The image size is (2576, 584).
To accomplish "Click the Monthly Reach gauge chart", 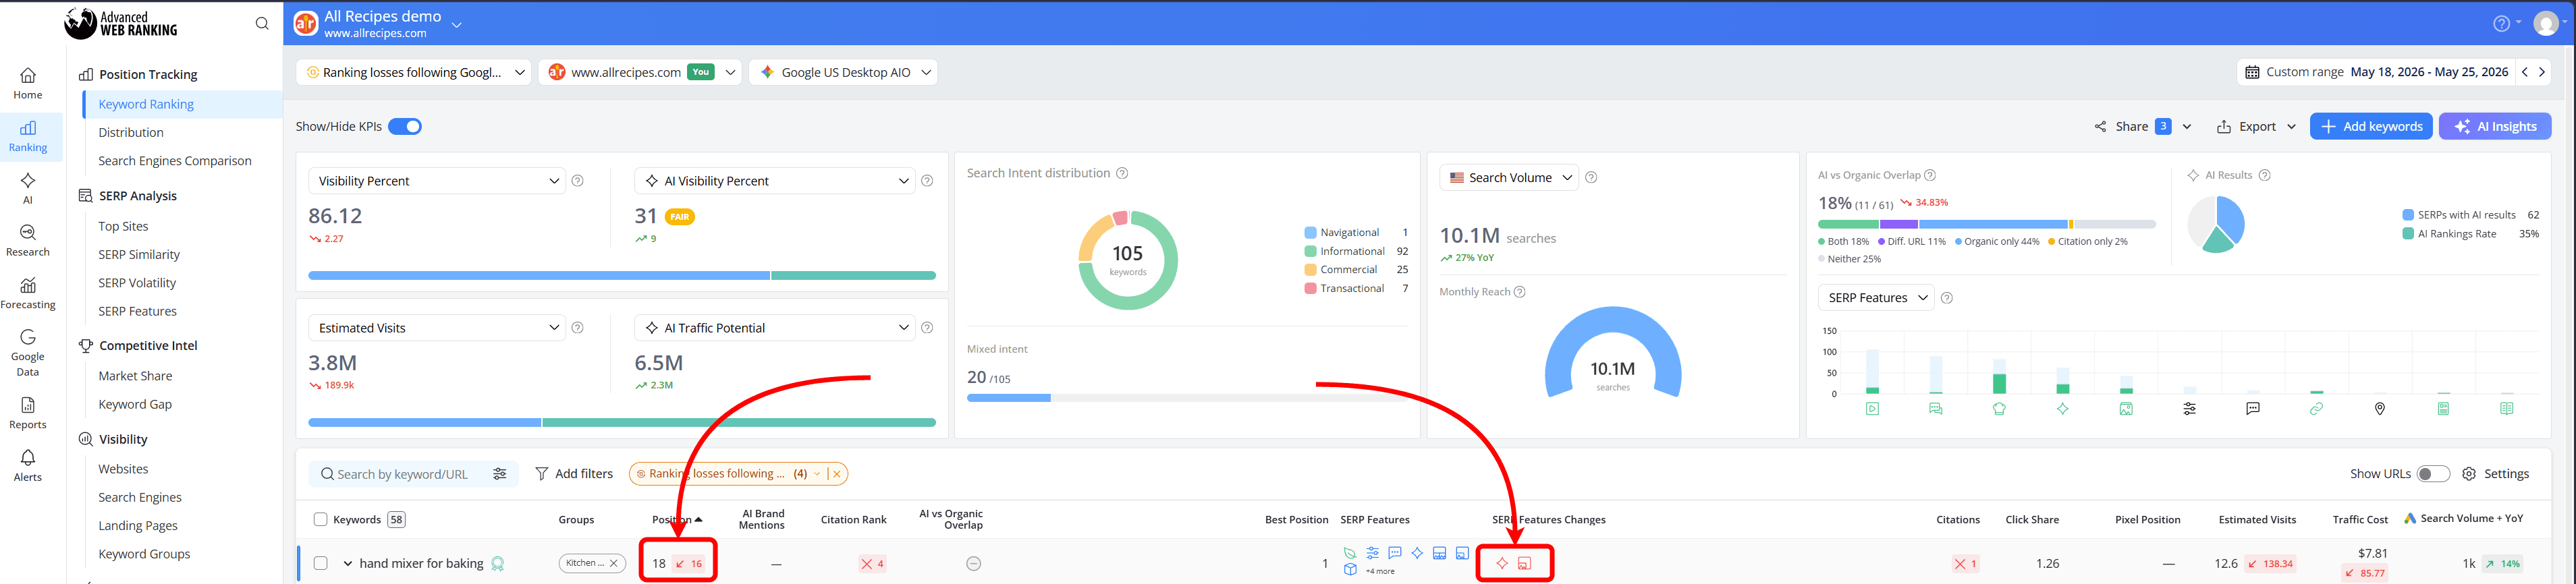I will tap(1613, 352).
